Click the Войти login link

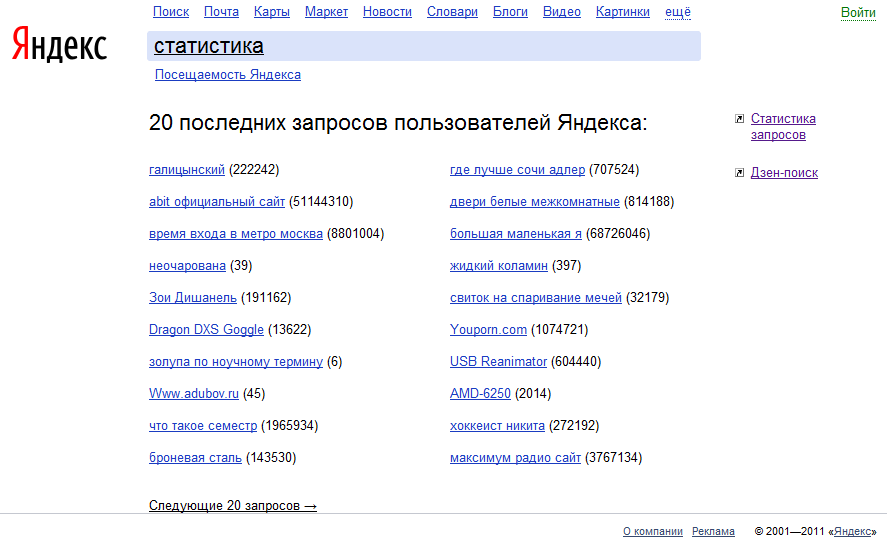pos(858,12)
